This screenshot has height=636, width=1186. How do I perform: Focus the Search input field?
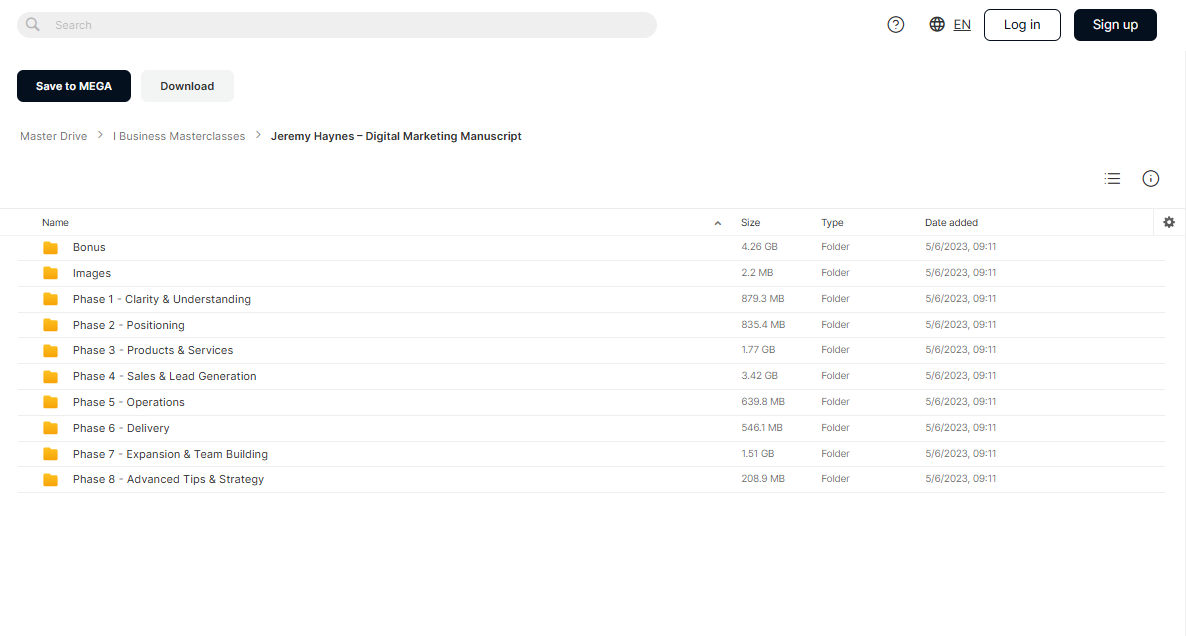click(x=337, y=25)
